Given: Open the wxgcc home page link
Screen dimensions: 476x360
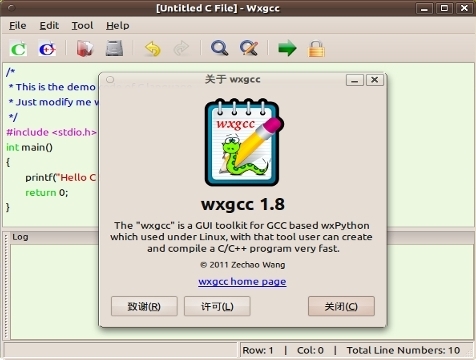Looking at the screenshot, I should pos(242,282).
